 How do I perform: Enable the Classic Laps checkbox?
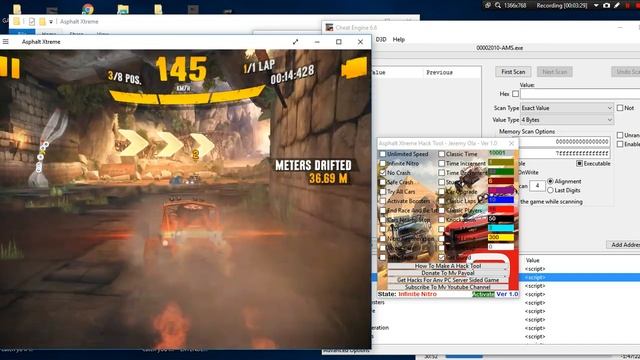click(441, 201)
